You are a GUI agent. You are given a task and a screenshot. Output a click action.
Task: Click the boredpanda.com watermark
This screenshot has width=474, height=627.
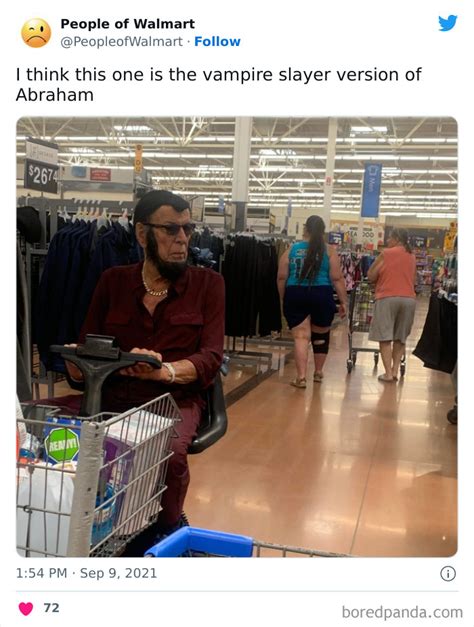[402, 612]
